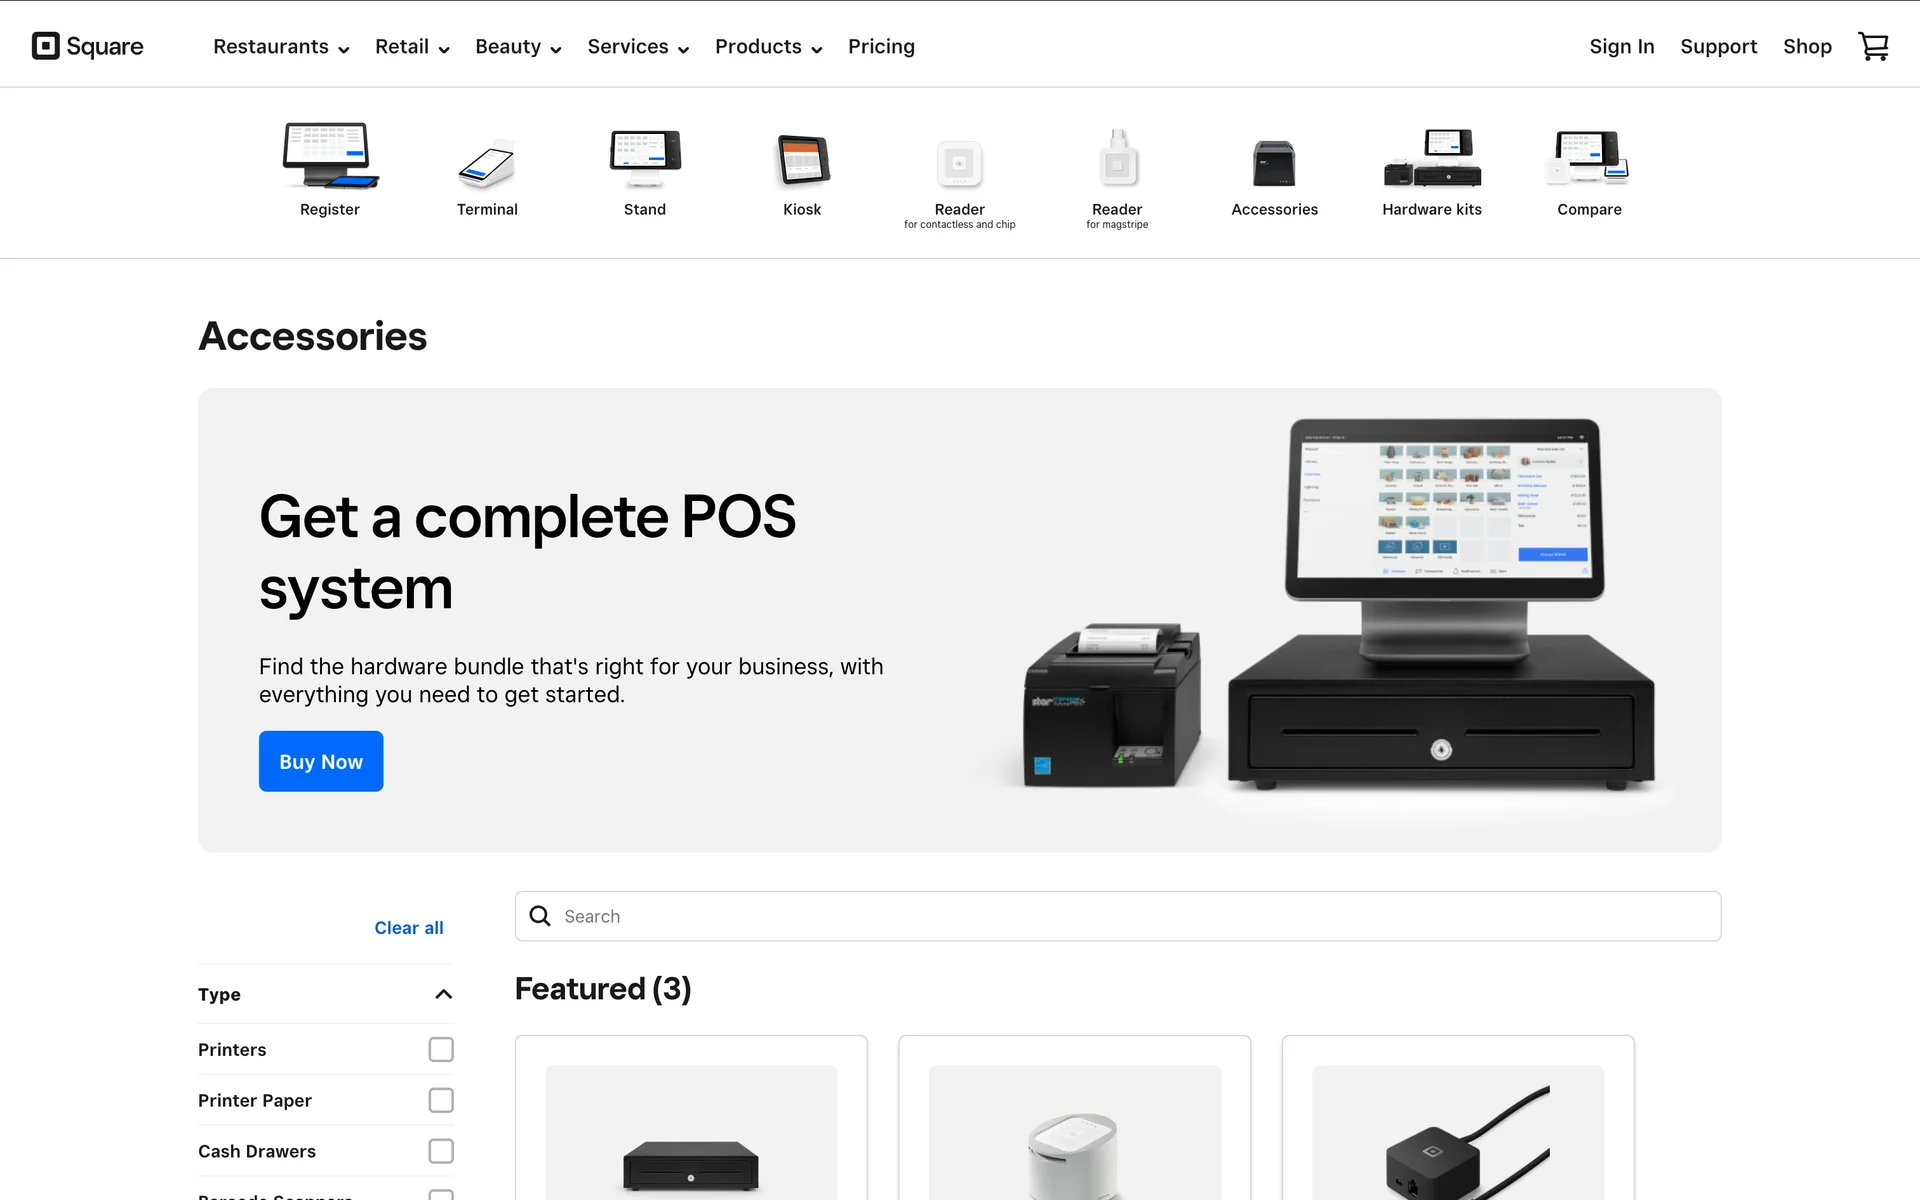Click the Clear all filters link
1920x1200 pixels.
click(408, 928)
